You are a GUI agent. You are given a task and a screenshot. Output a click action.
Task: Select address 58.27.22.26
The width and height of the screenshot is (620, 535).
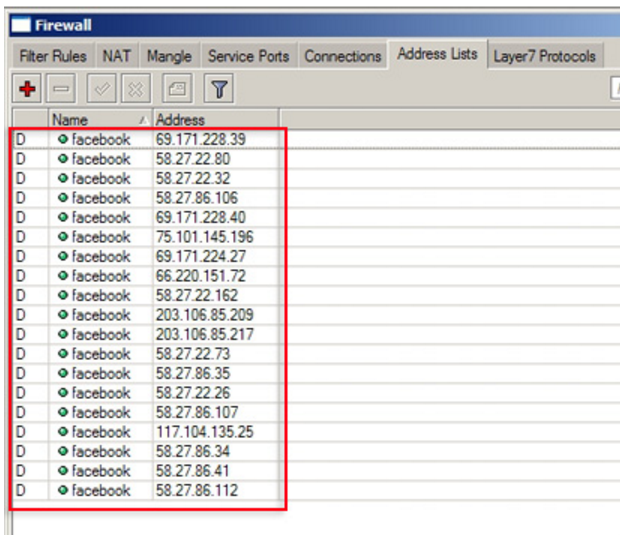(193, 393)
